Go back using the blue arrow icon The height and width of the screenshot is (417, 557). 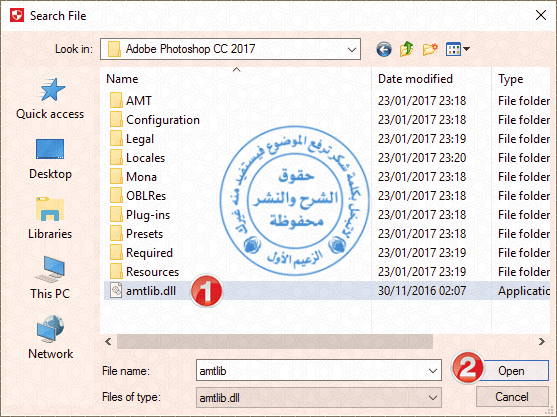pyautogui.click(x=384, y=49)
